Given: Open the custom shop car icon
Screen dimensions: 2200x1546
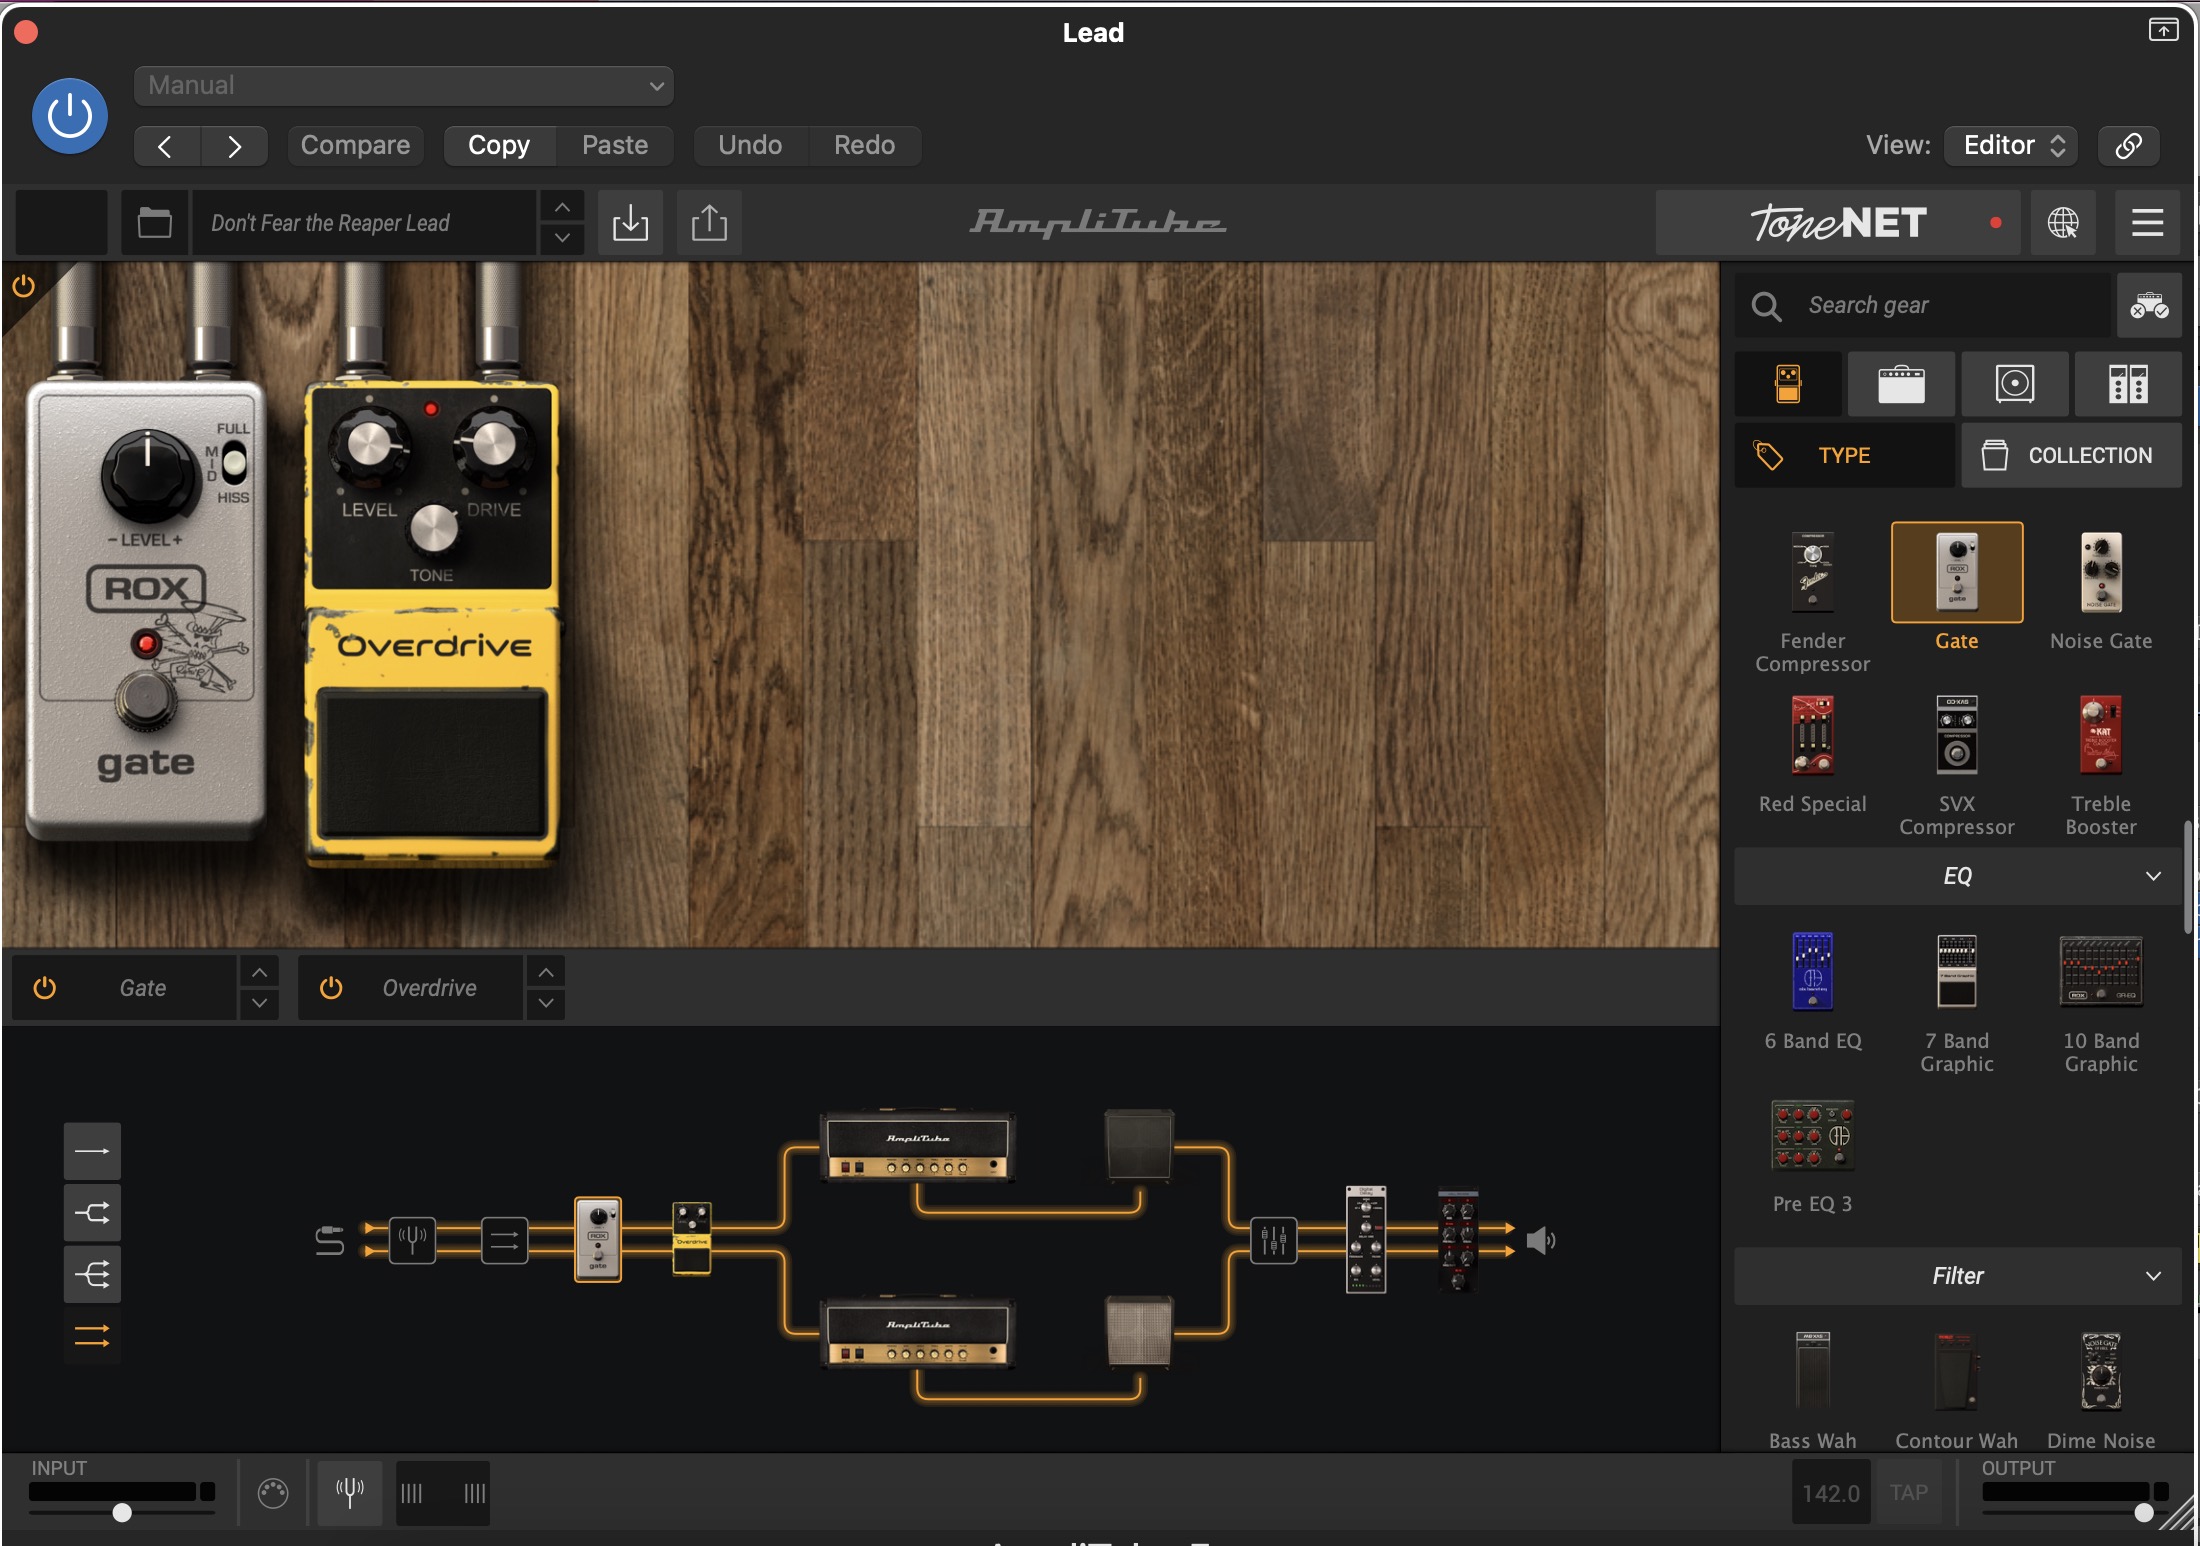Looking at the screenshot, I should pyautogui.click(x=2148, y=305).
